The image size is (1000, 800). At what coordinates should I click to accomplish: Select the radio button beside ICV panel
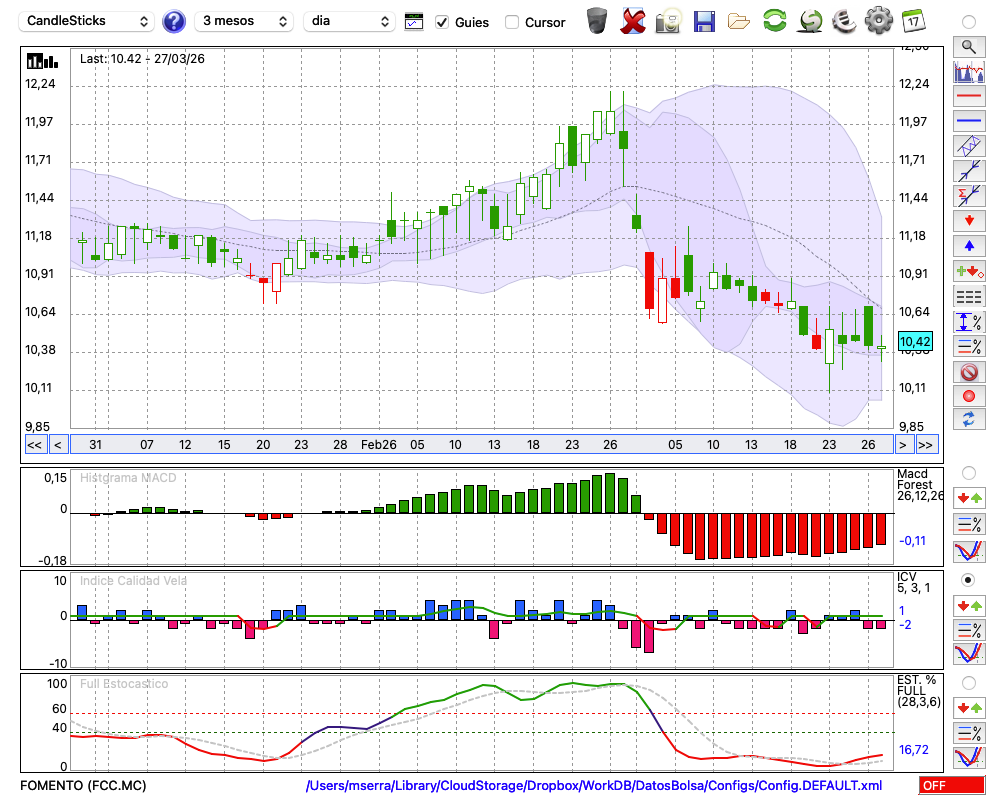[x=968, y=580]
